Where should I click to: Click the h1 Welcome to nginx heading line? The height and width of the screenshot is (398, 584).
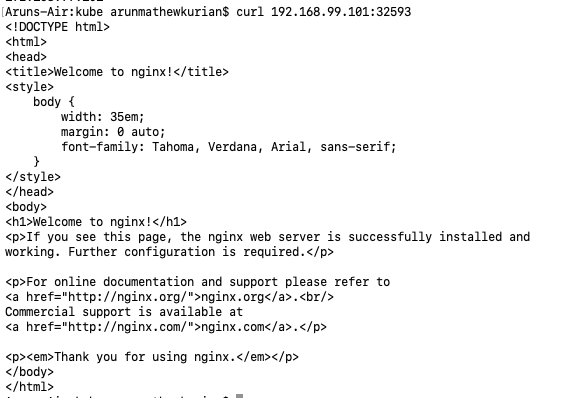[96, 222]
